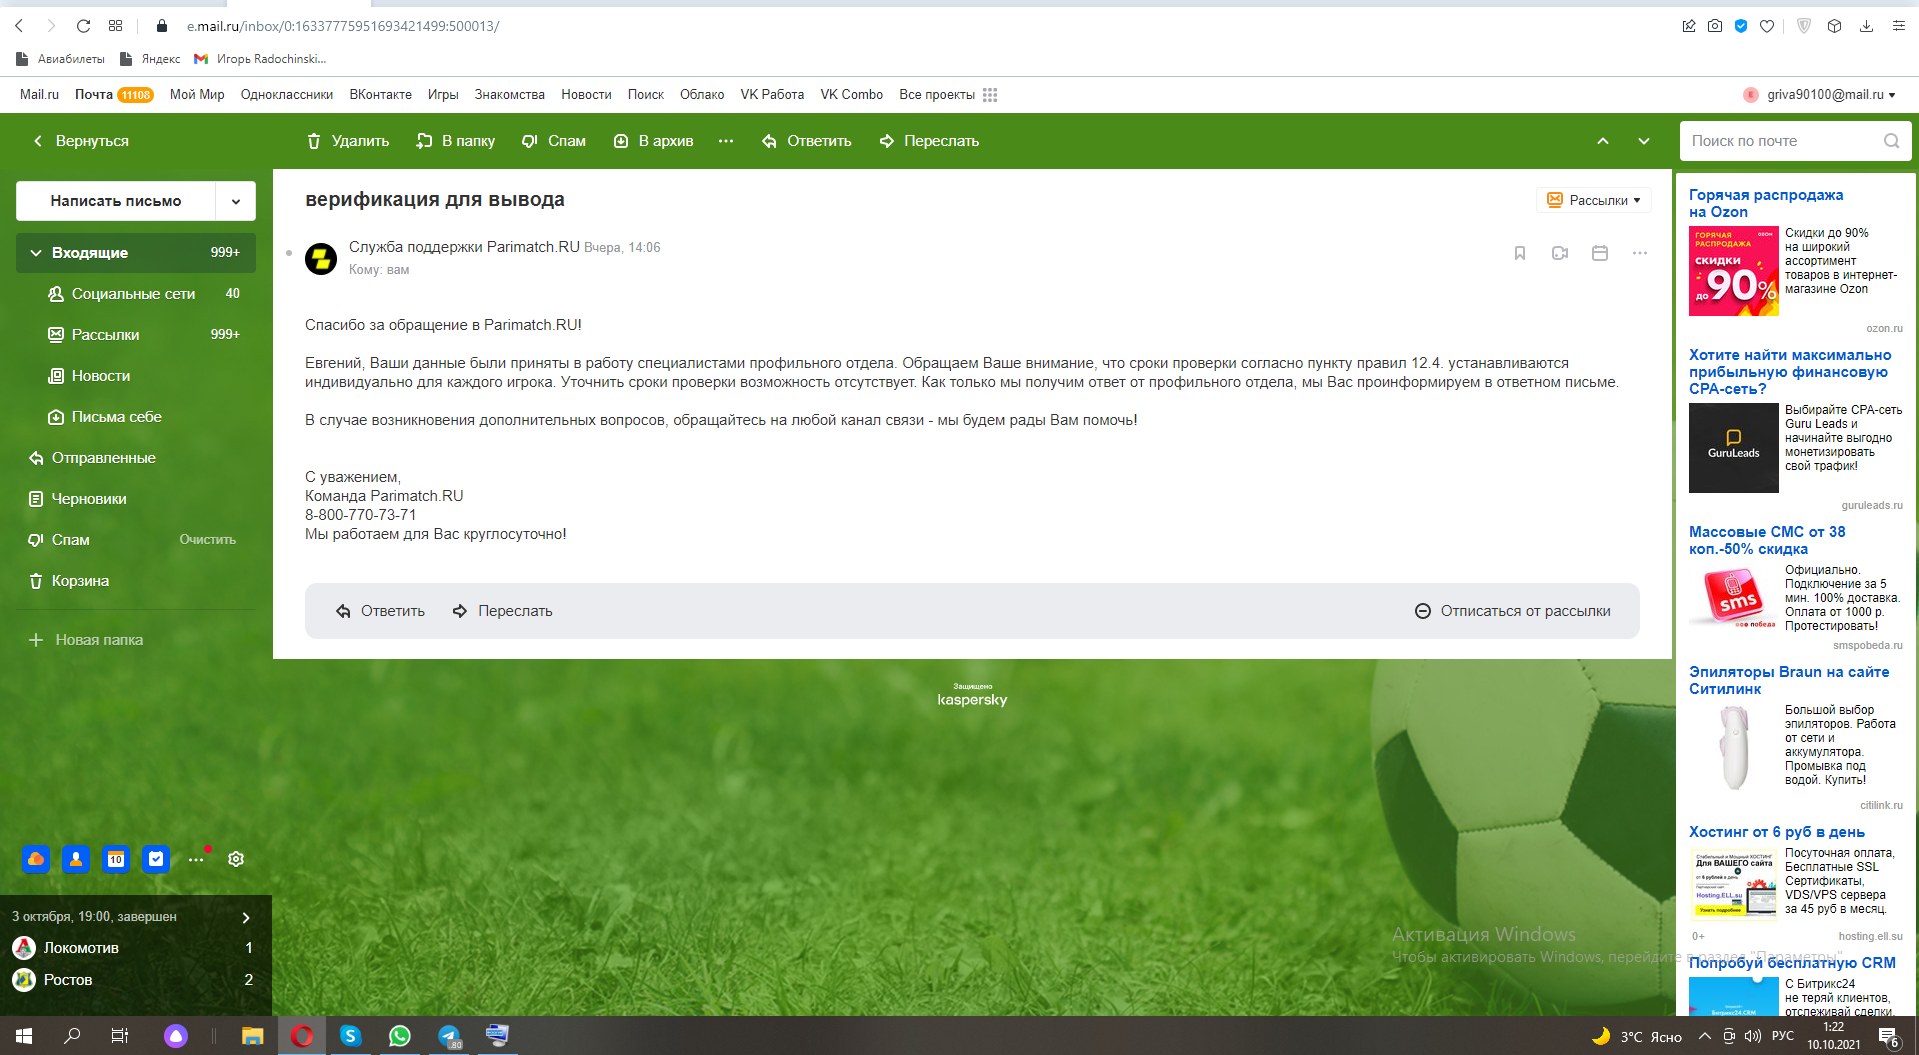1919x1055 pixels.
Task: Open dropdown next to Написать письмо
Action: coord(236,201)
